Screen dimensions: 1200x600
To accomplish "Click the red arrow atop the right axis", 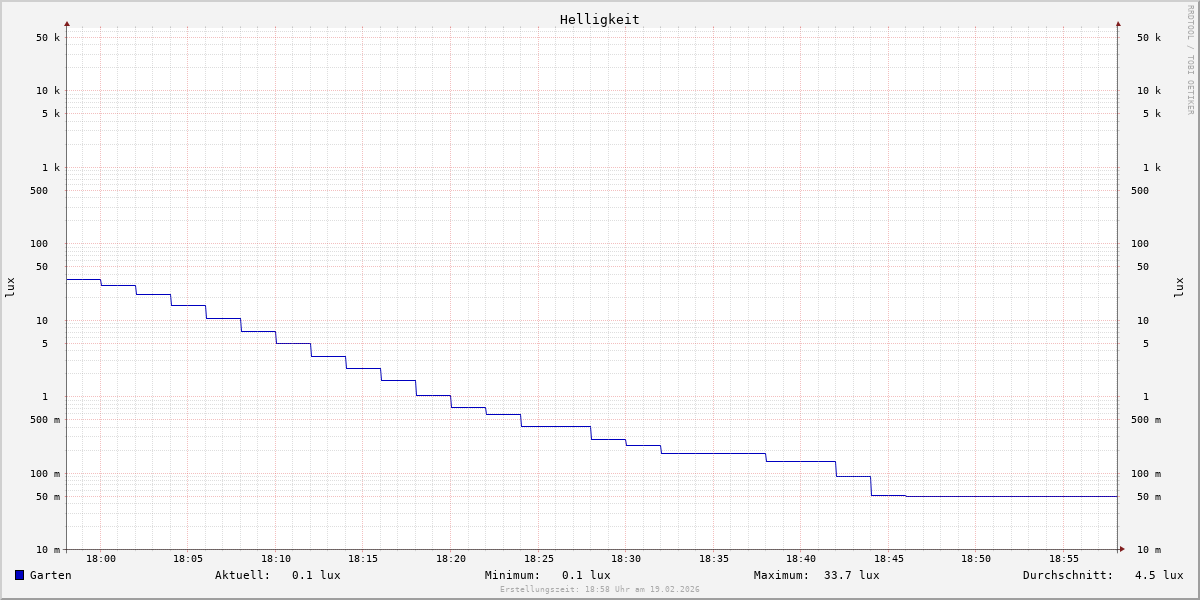I will point(1118,23).
